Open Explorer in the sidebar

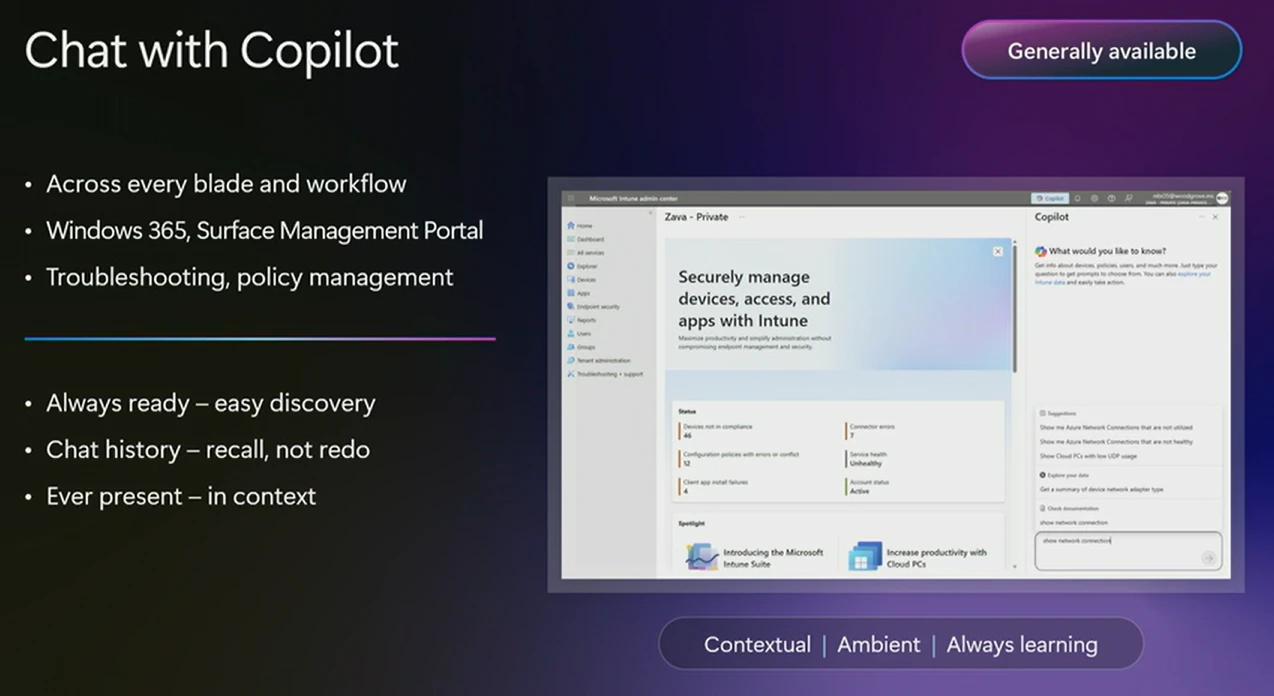point(583,266)
